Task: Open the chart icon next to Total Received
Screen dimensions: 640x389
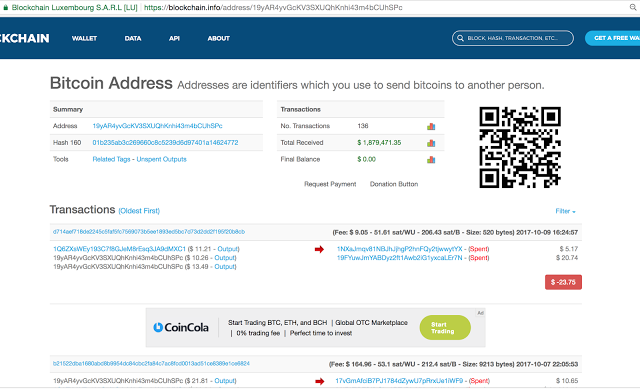Action: click(x=431, y=143)
